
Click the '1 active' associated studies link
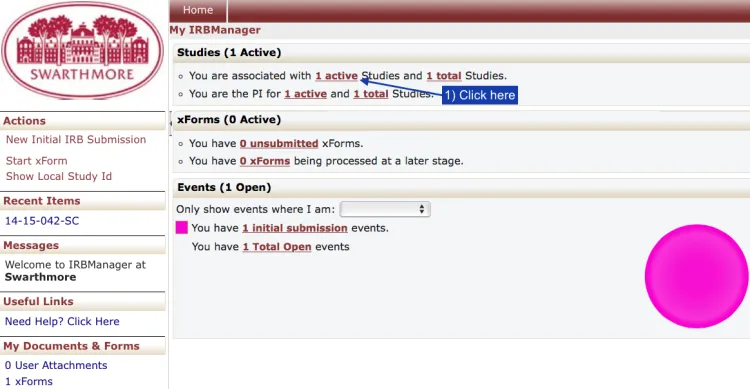coord(336,76)
